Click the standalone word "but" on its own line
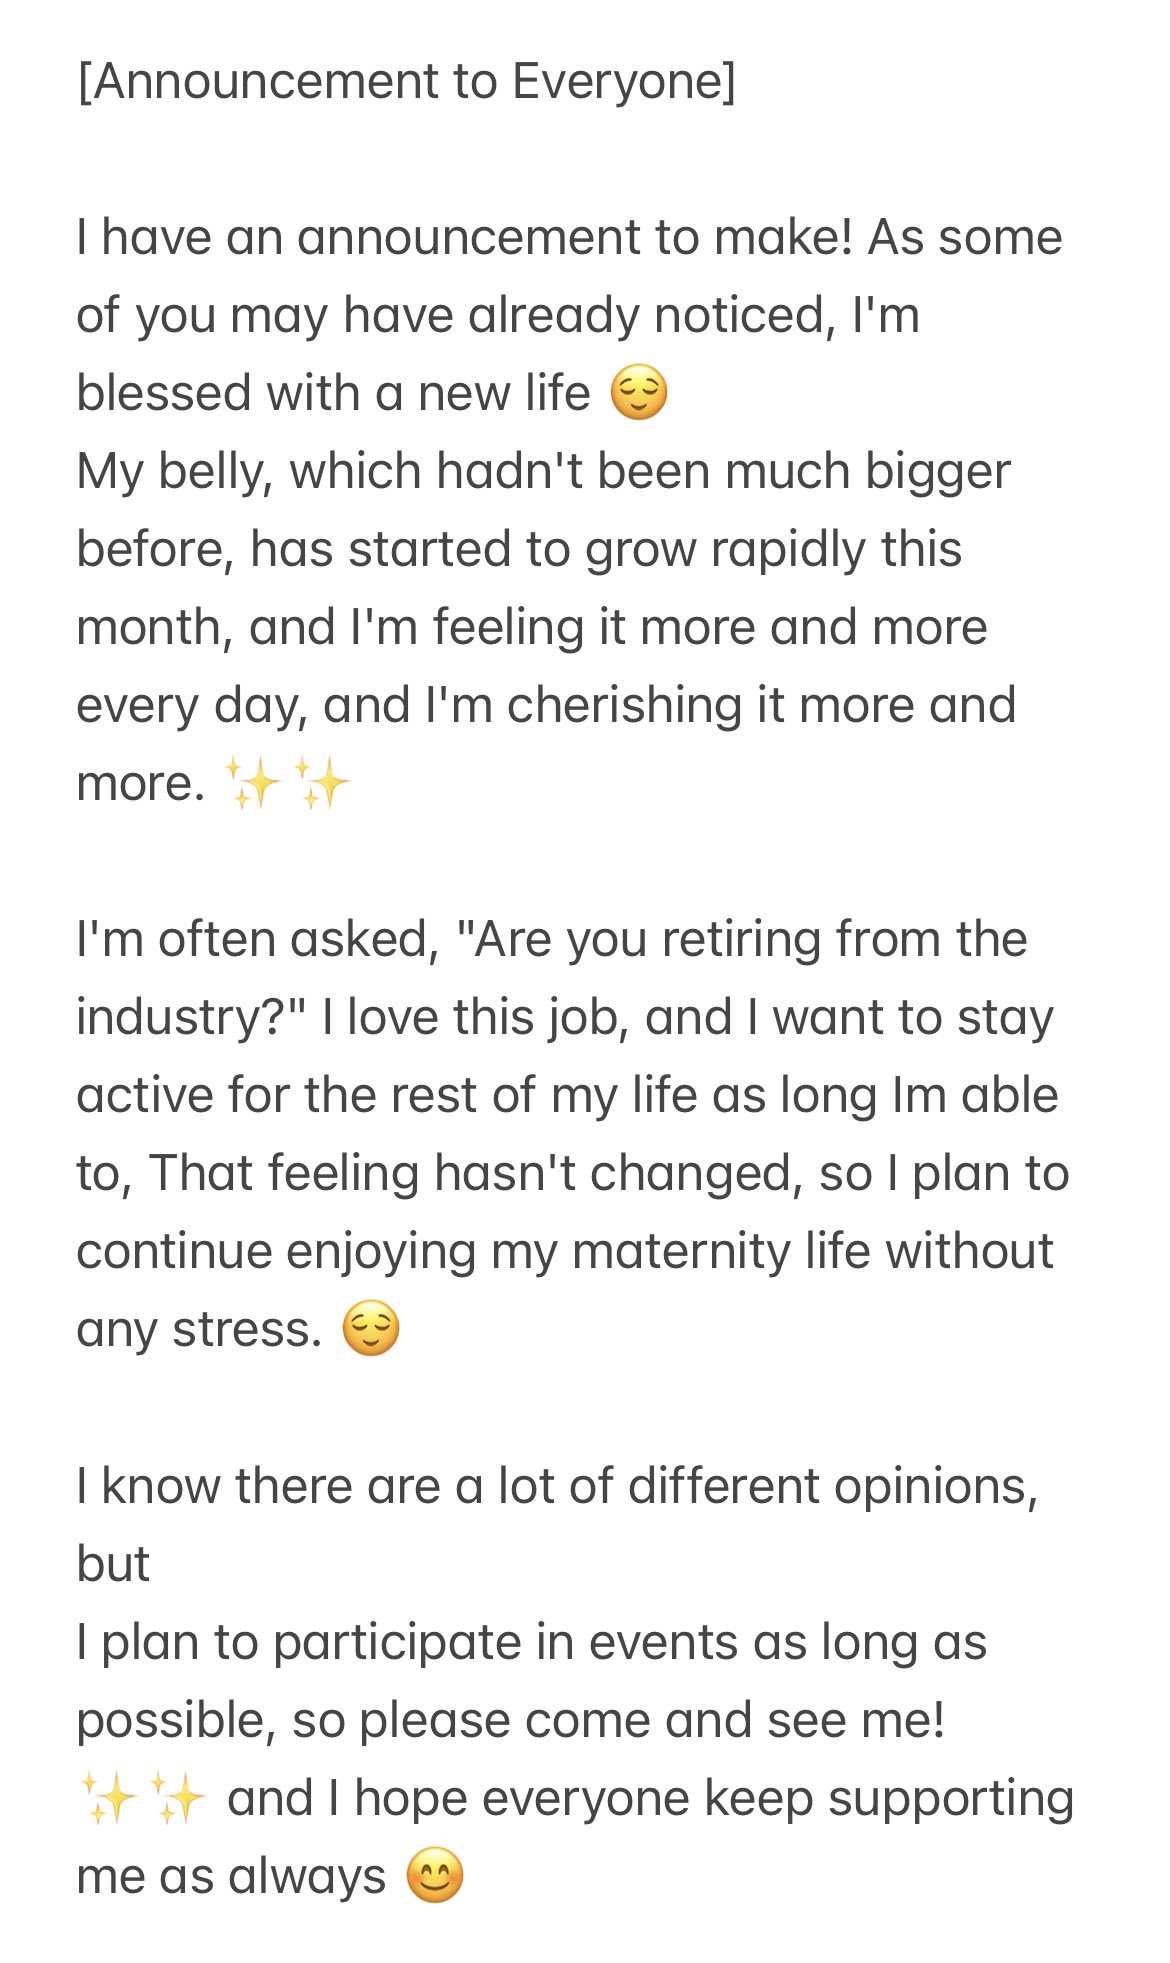The image size is (1170, 1963). pyautogui.click(x=113, y=1564)
